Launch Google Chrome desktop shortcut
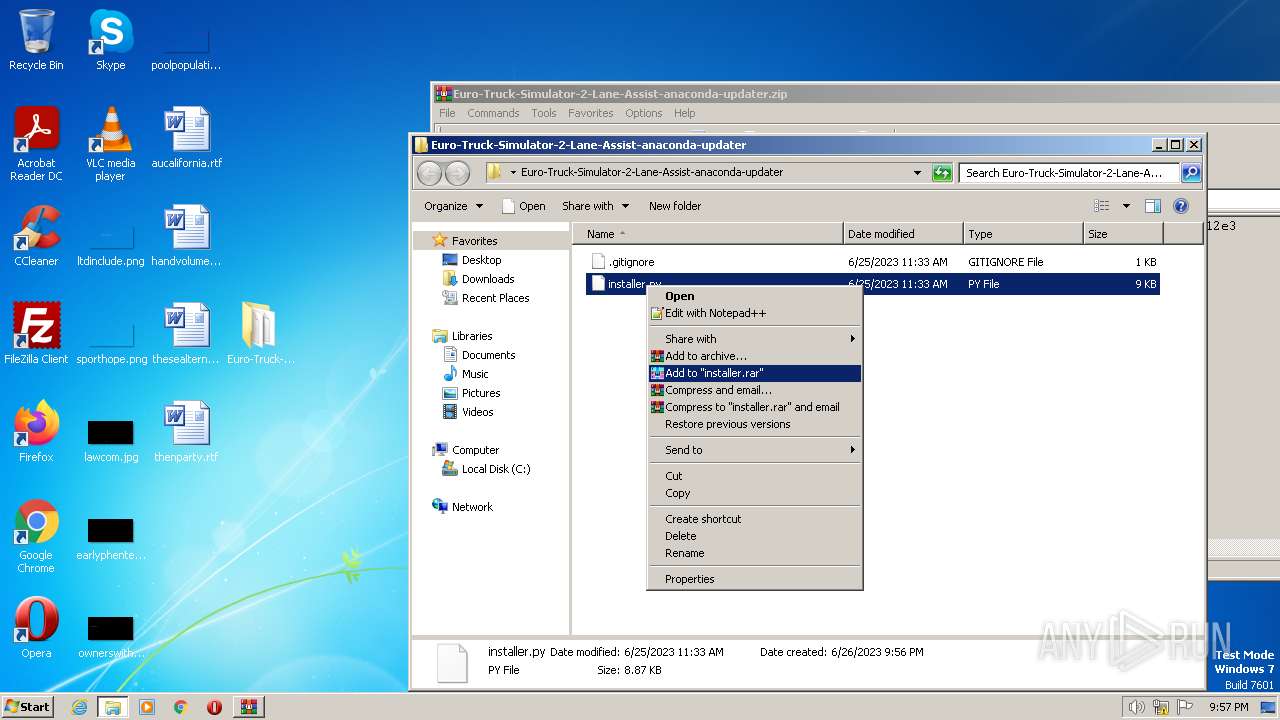1280x720 pixels. click(x=36, y=536)
